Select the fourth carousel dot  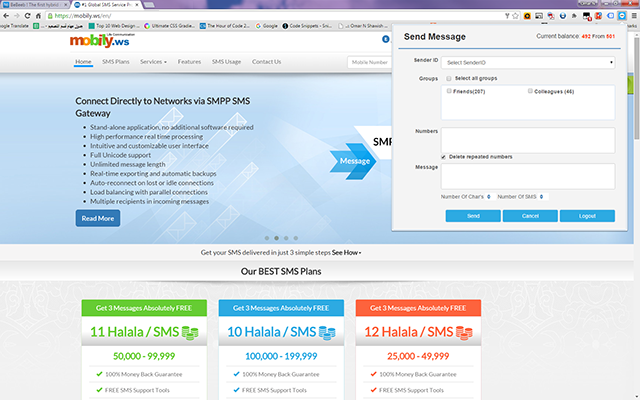[x=296, y=238]
